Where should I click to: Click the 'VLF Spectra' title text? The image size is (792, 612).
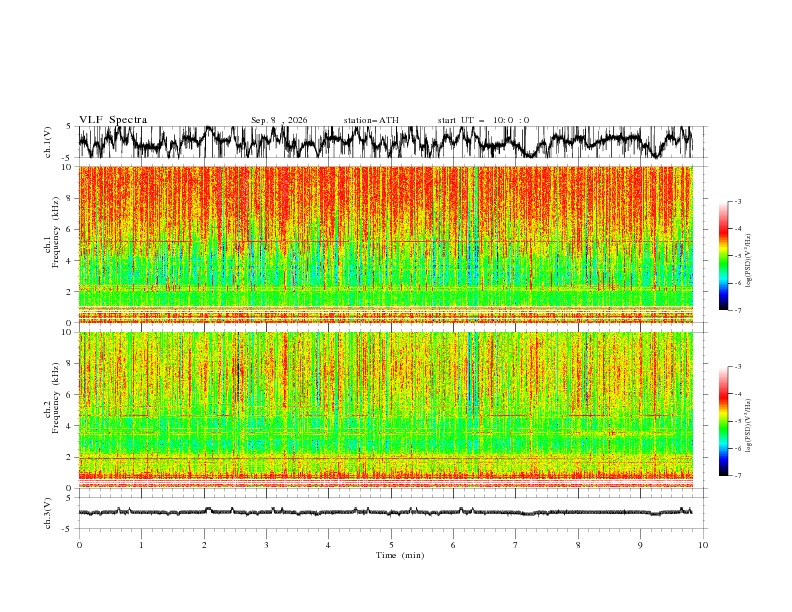click(x=113, y=120)
